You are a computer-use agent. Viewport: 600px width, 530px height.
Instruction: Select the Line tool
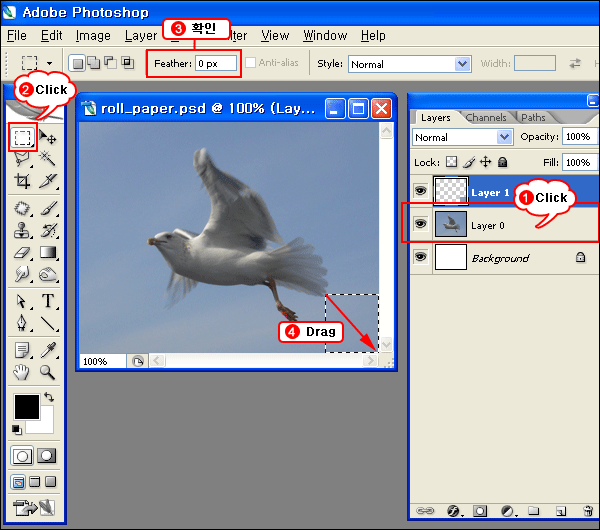pos(47,323)
